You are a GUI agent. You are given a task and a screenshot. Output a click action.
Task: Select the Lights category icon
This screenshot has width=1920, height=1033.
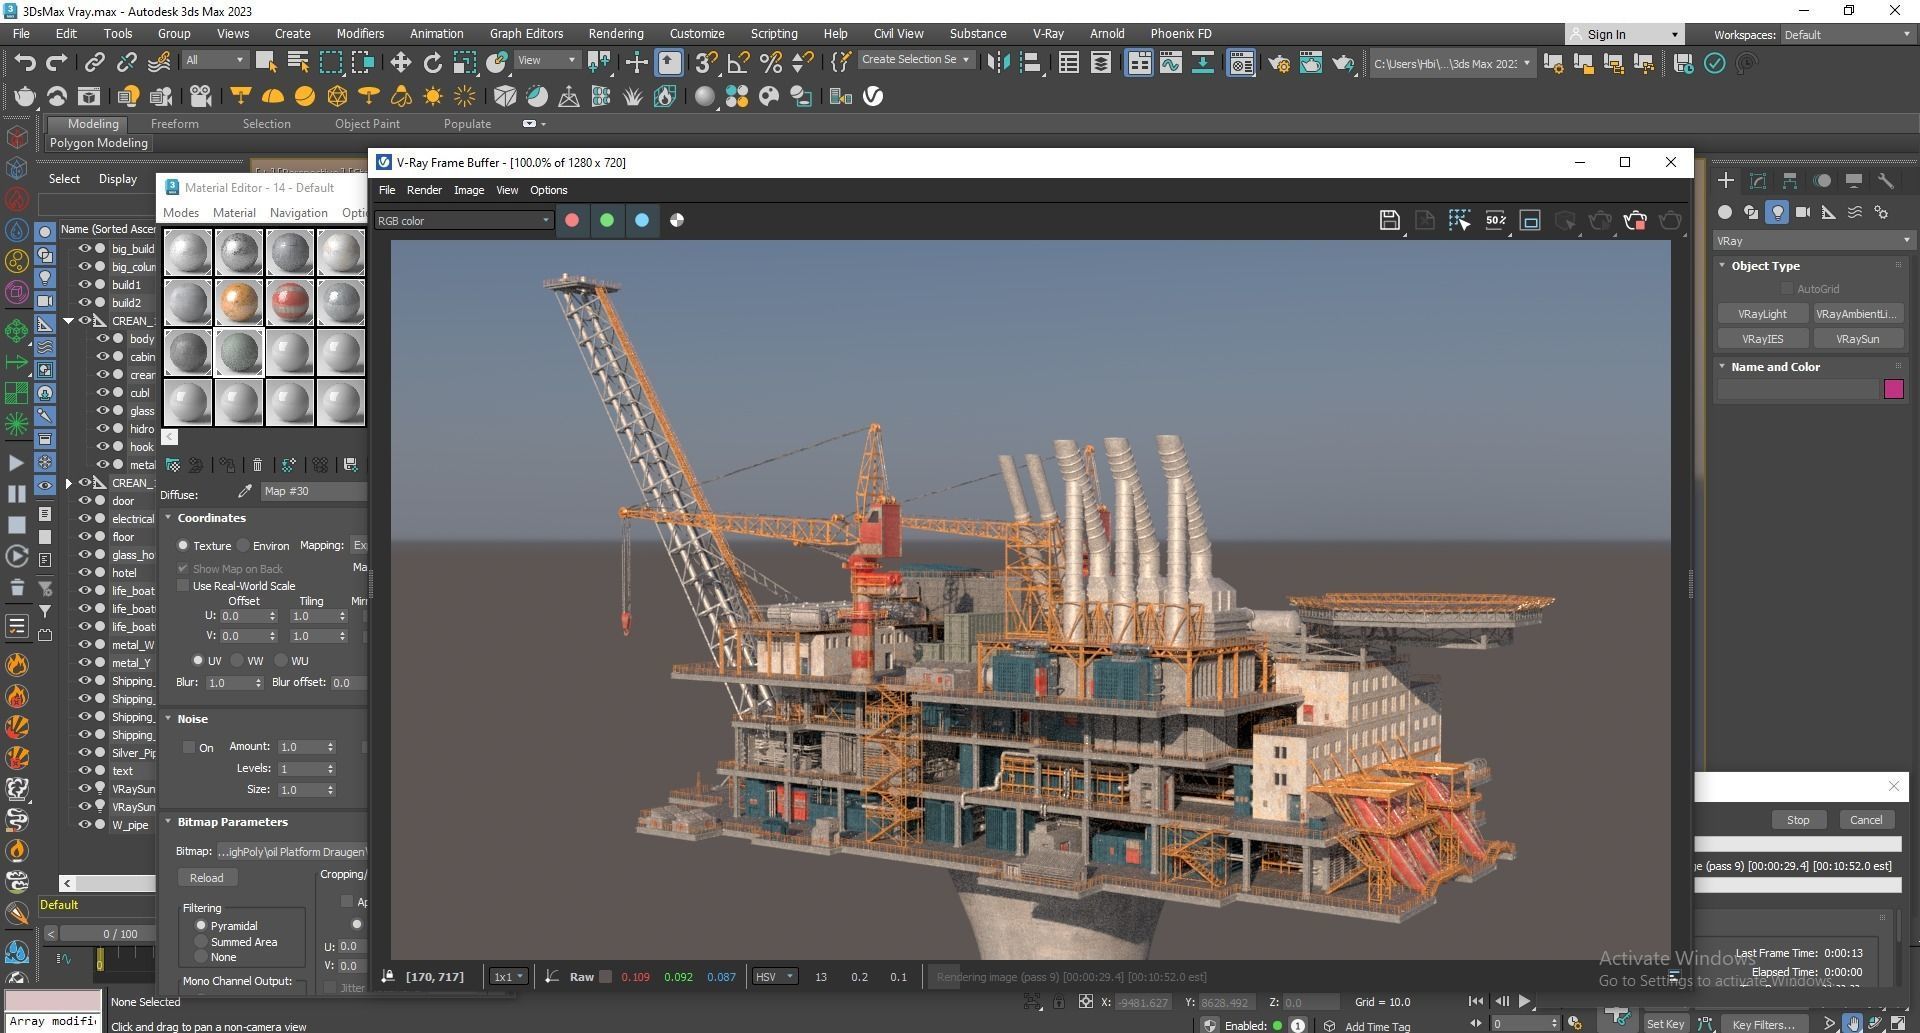[x=1777, y=212]
